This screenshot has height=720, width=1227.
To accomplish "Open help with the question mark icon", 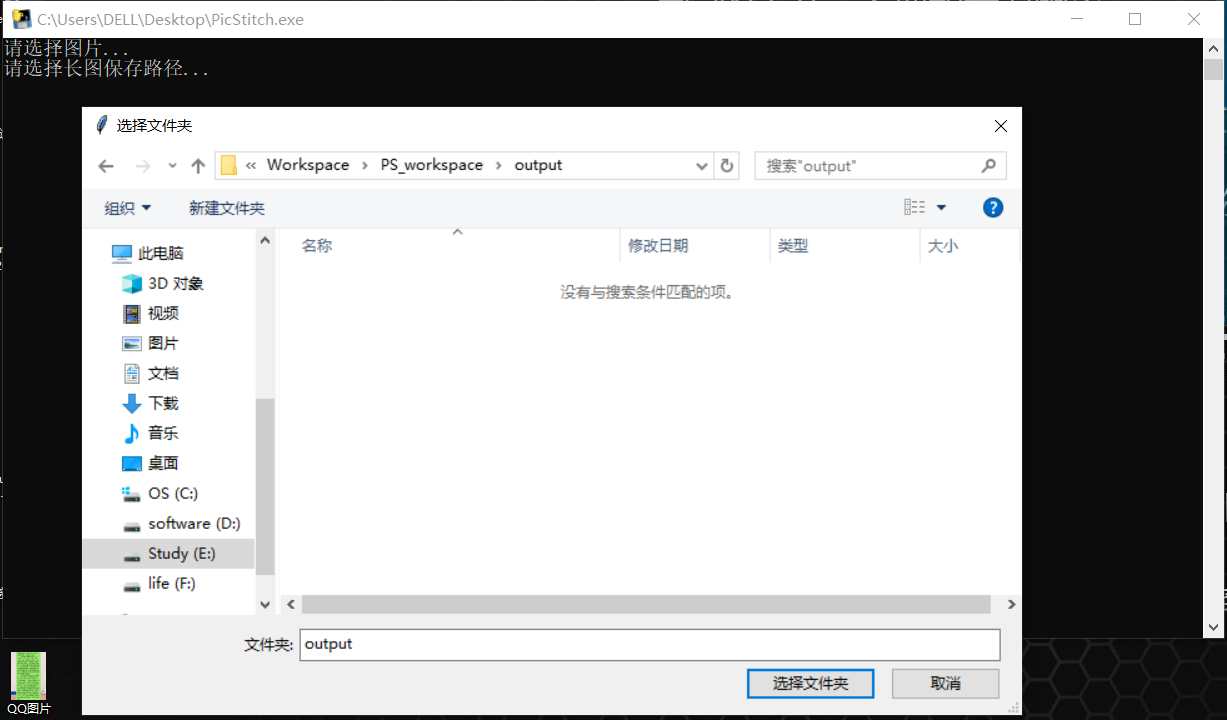I will pyautogui.click(x=993, y=207).
